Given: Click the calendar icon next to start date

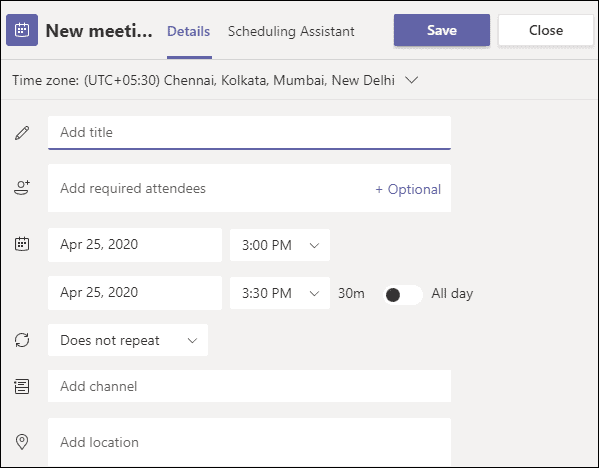Looking at the screenshot, I should (x=22, y=244).
